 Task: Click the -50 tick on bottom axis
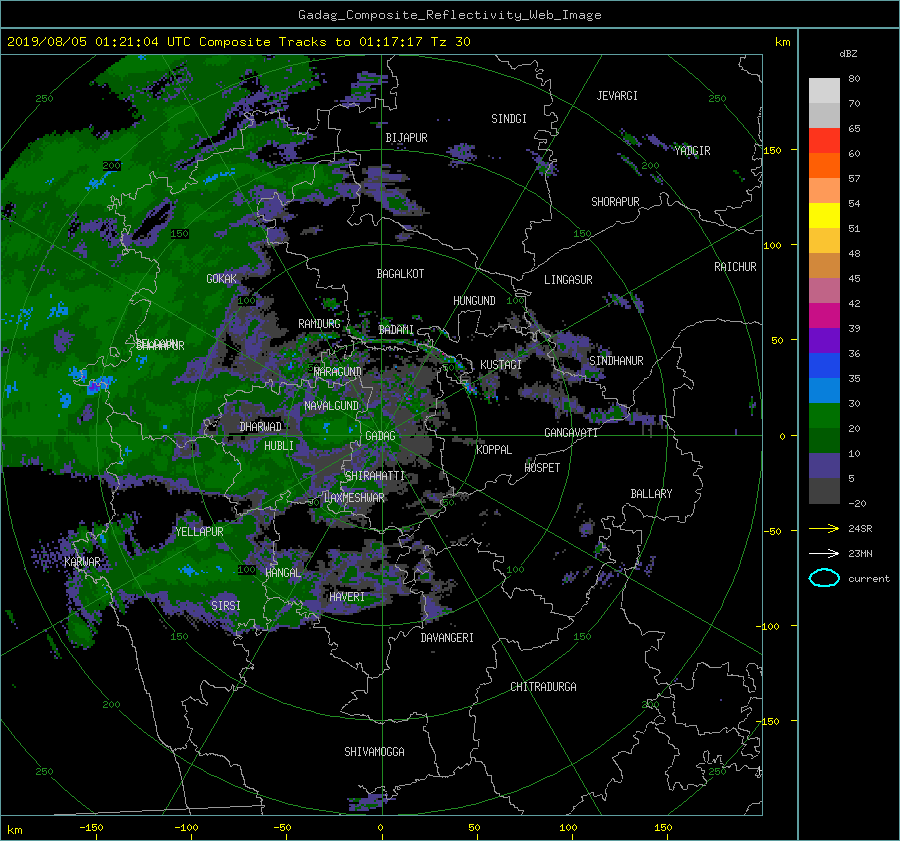pyautogui.click(x=282, y=828)
